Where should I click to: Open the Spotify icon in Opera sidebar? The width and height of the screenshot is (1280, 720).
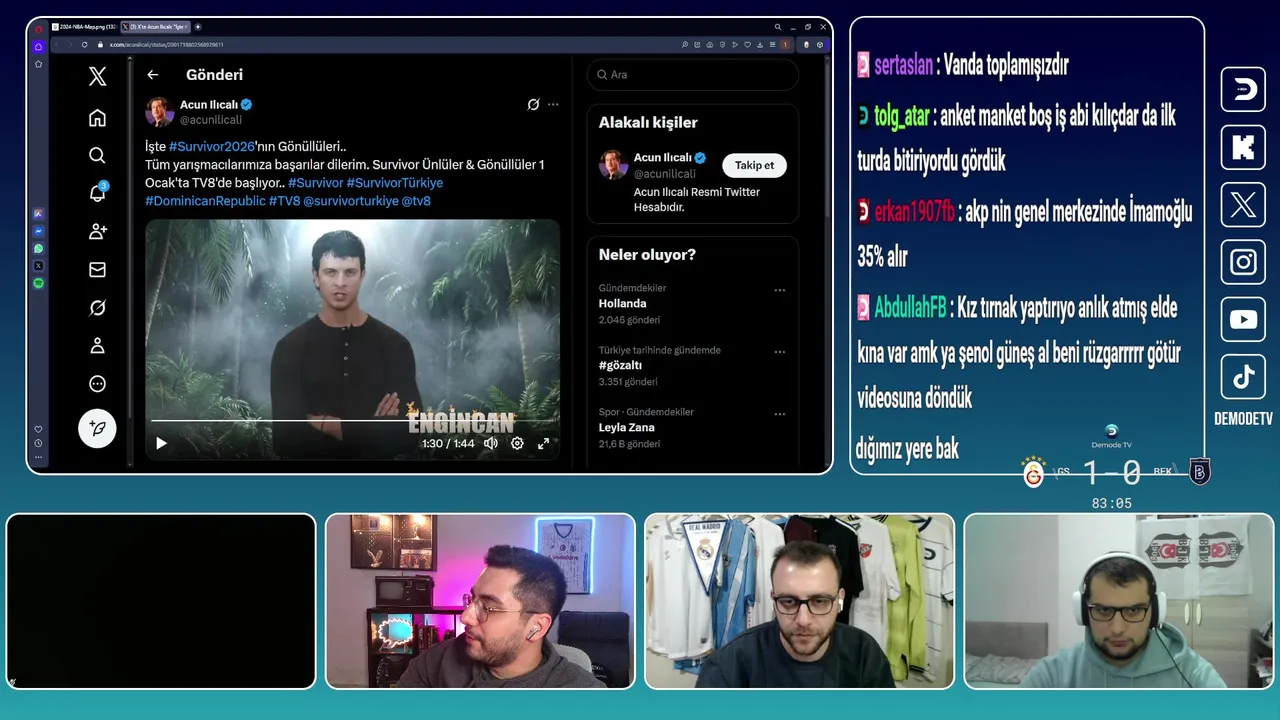[x=38, y=283]
